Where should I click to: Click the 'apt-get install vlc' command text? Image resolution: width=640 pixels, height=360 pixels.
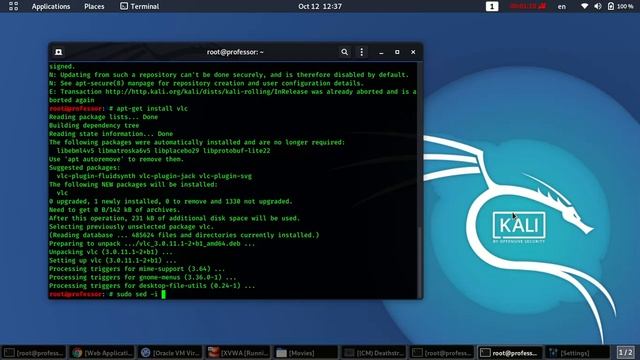coord(152,109)
